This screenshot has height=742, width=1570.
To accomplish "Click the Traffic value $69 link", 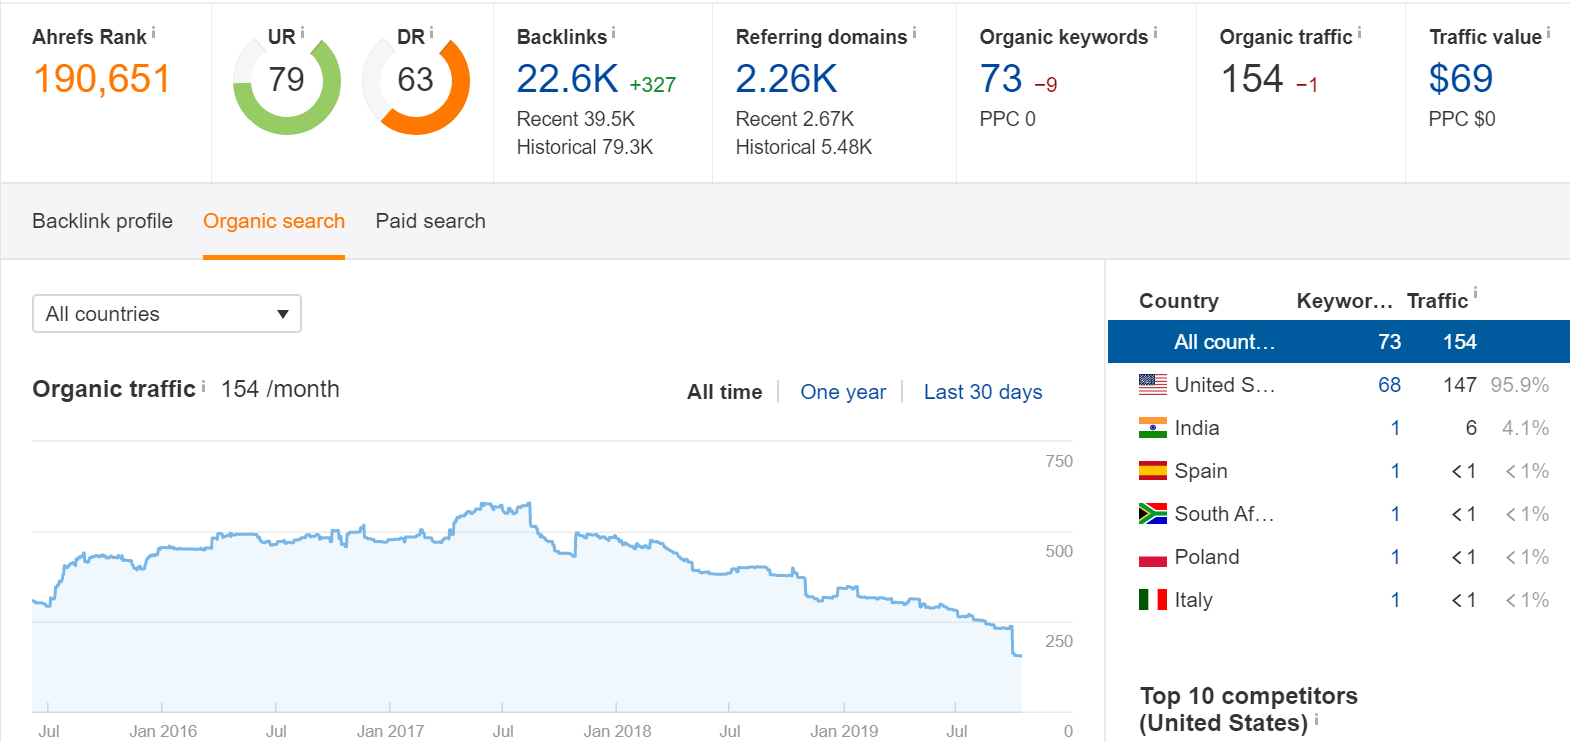I will coord(1460,79).
